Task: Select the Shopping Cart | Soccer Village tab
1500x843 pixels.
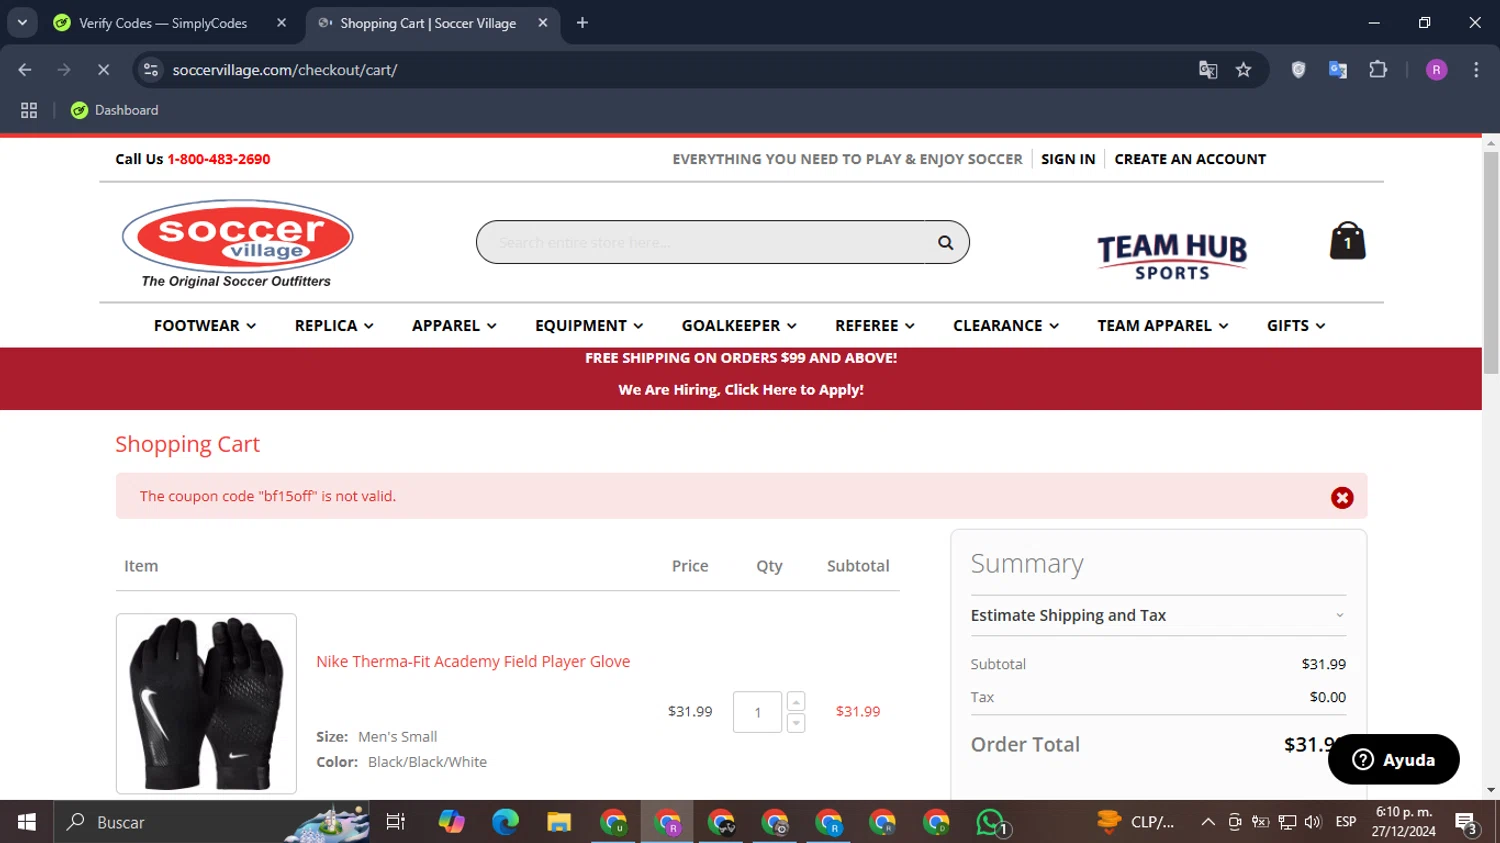Action: pyautogui.click(x=428, y=23)
